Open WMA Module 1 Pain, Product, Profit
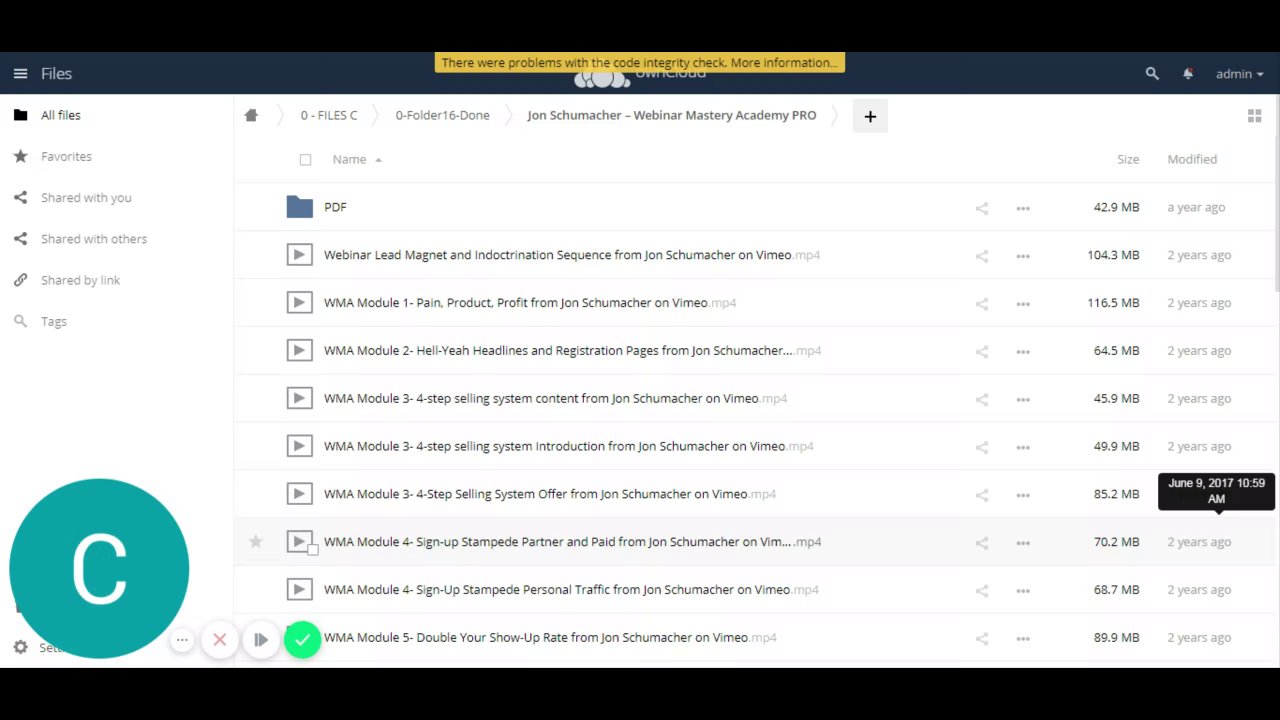 (x=530, y=303)
